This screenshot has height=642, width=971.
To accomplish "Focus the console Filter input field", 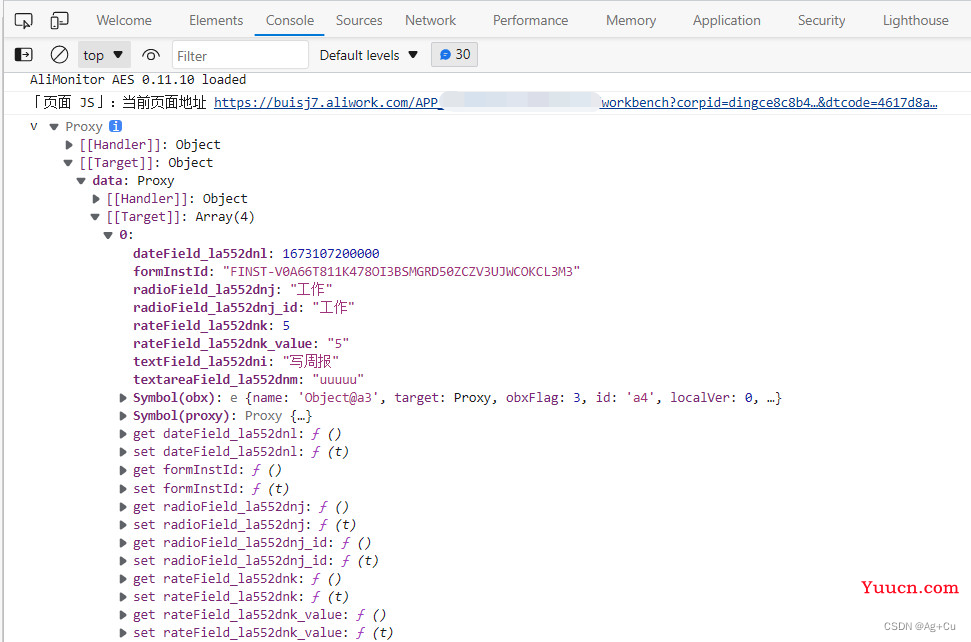I will pyautogui.click(x=240, y=56).
